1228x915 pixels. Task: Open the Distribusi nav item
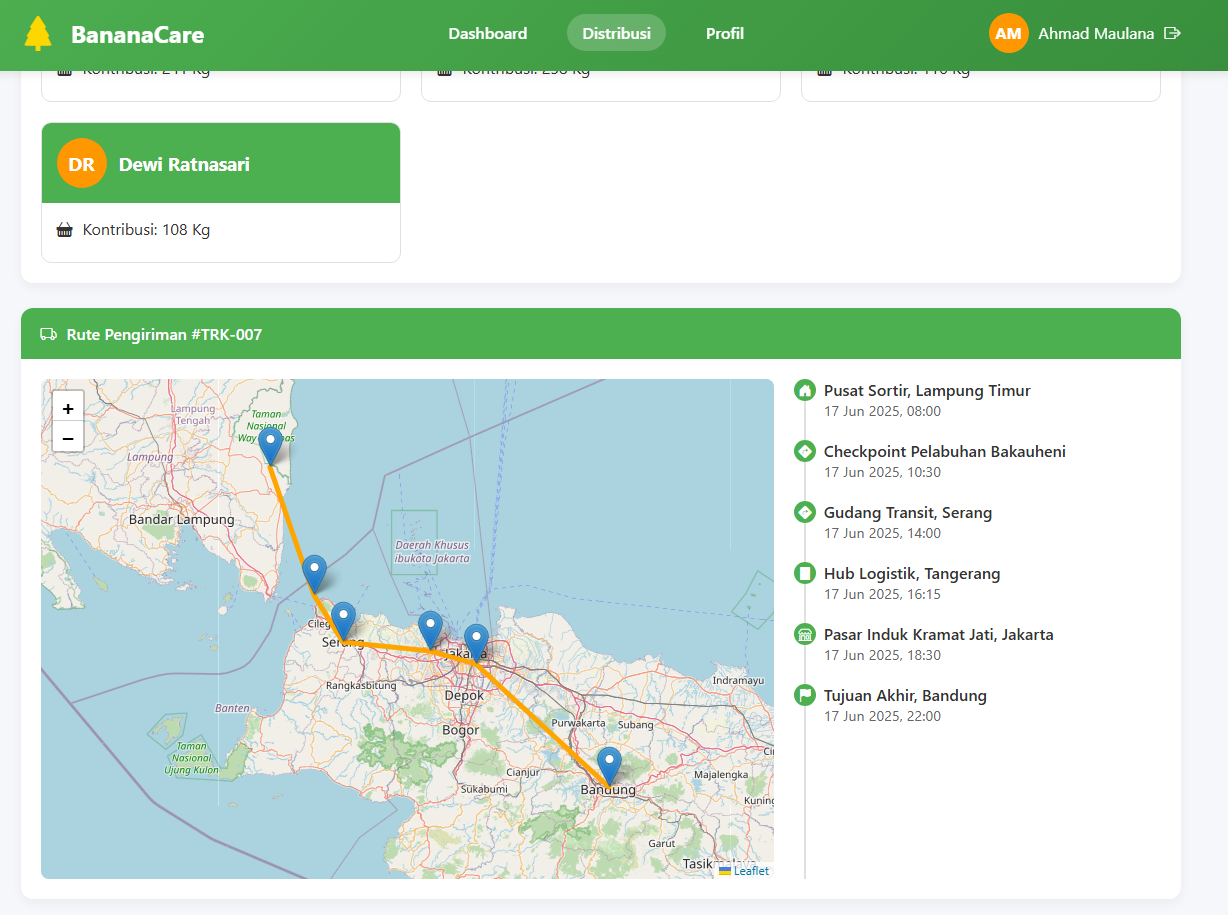pyautogui.click(x=616, y=33)
